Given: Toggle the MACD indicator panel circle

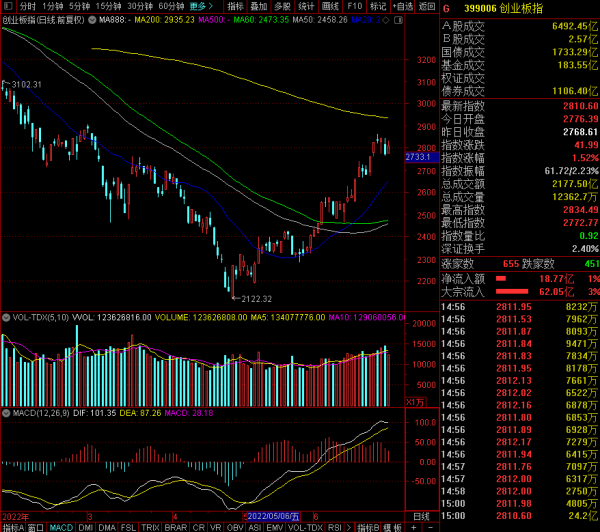Looking at the screenshot, I should (5, 411).
